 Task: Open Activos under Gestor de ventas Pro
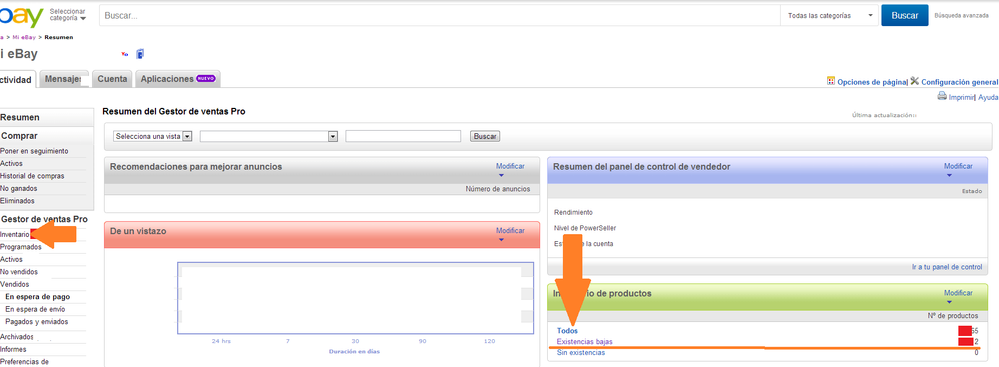pos(11,259)
